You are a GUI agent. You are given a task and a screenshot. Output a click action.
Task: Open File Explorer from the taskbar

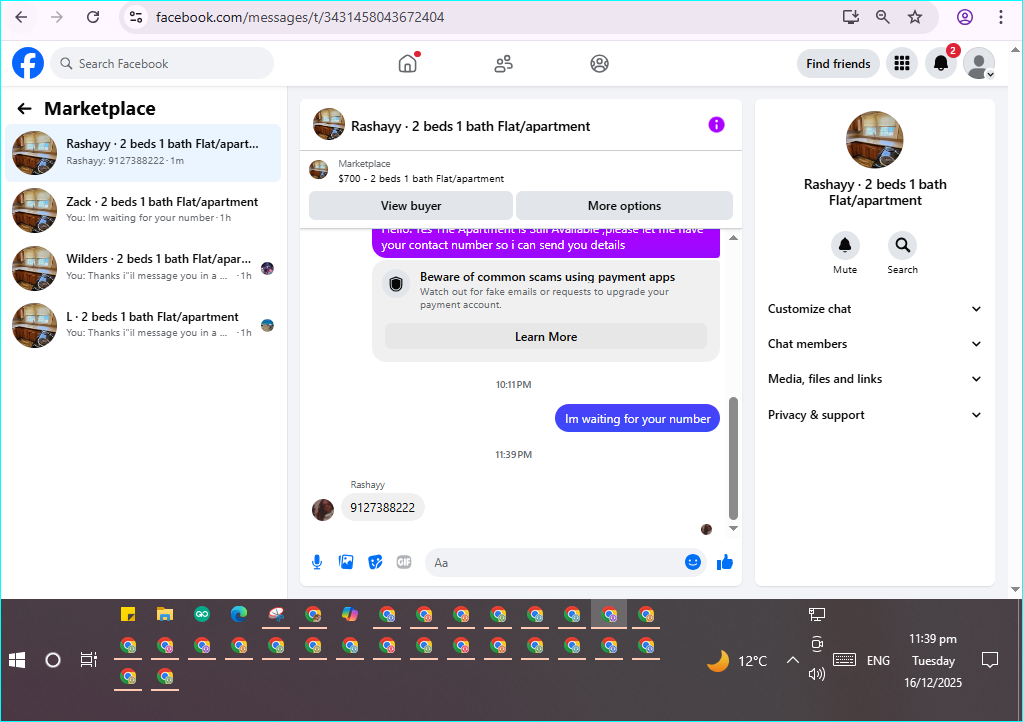(164, 614)
